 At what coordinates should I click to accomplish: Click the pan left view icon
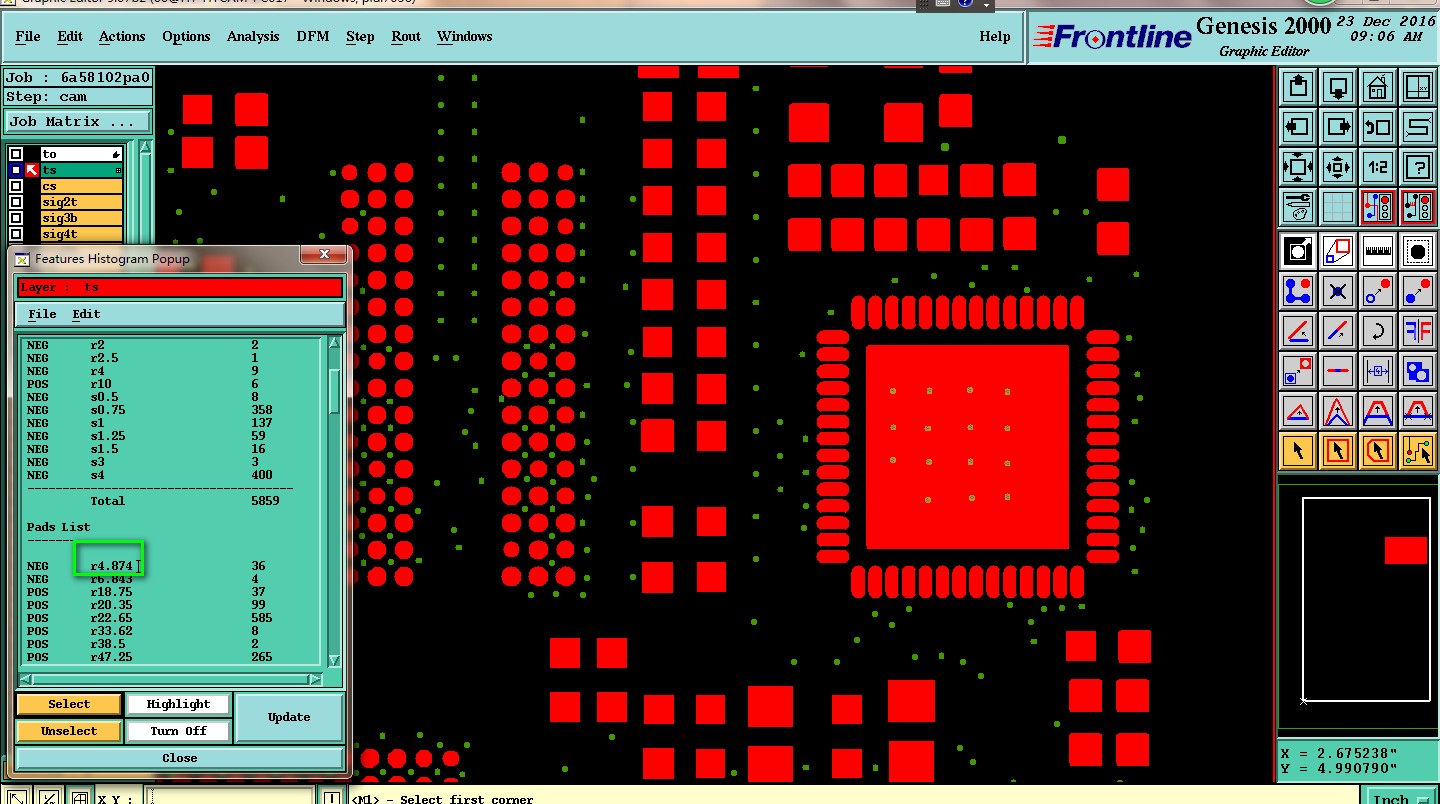point(1299,127)
